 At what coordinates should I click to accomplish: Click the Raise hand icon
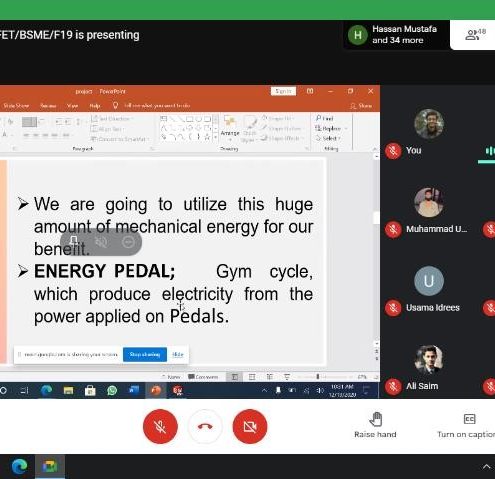376,419
